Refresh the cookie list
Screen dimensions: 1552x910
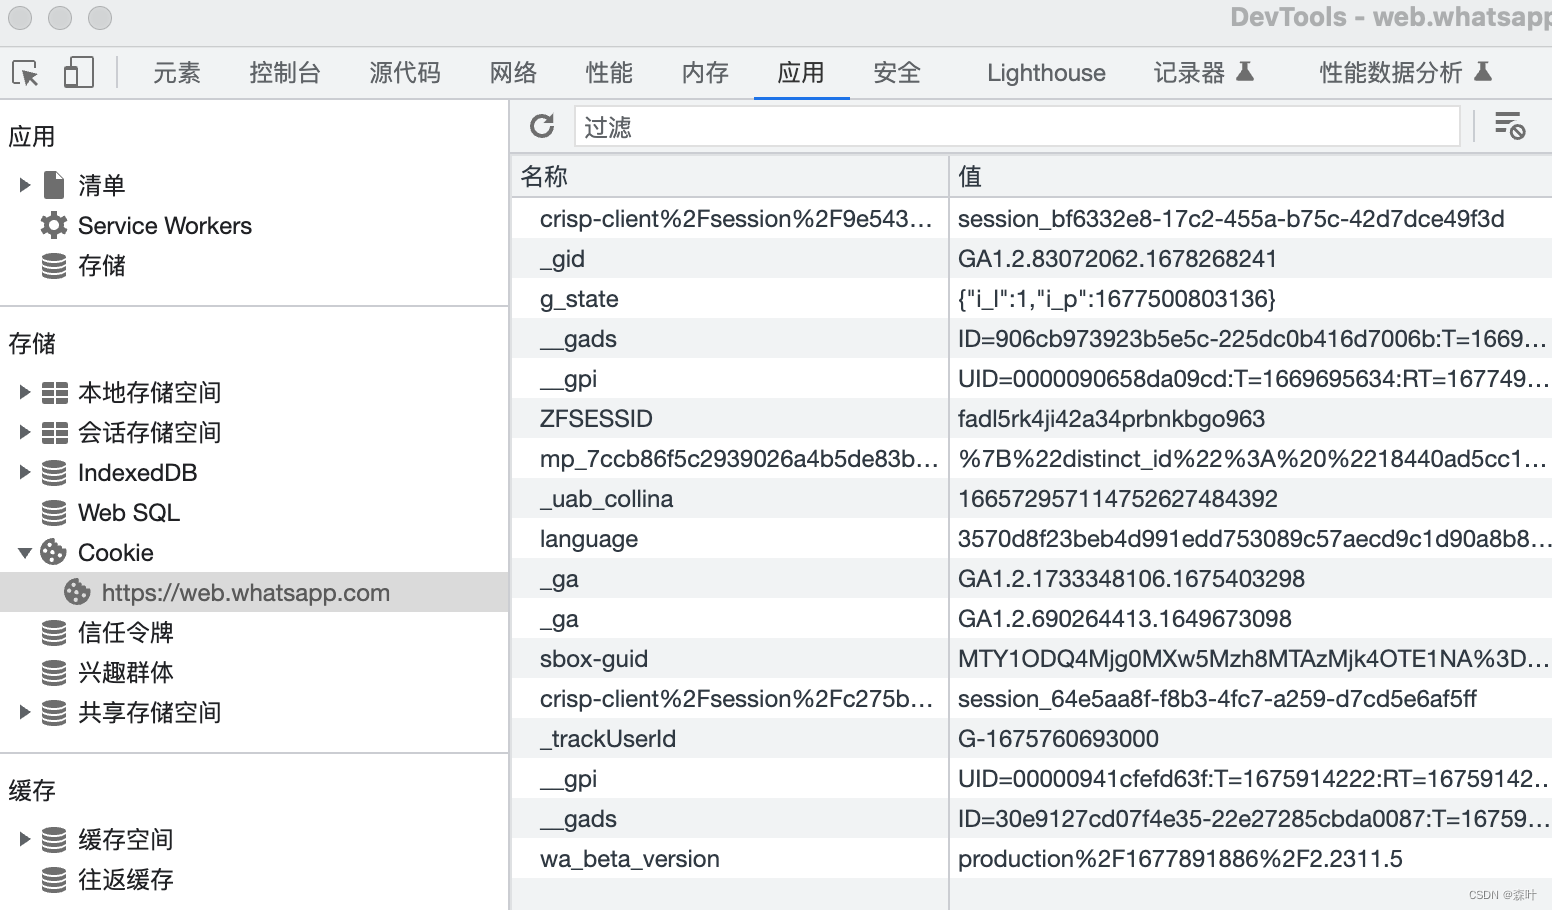tap(542, 126)
